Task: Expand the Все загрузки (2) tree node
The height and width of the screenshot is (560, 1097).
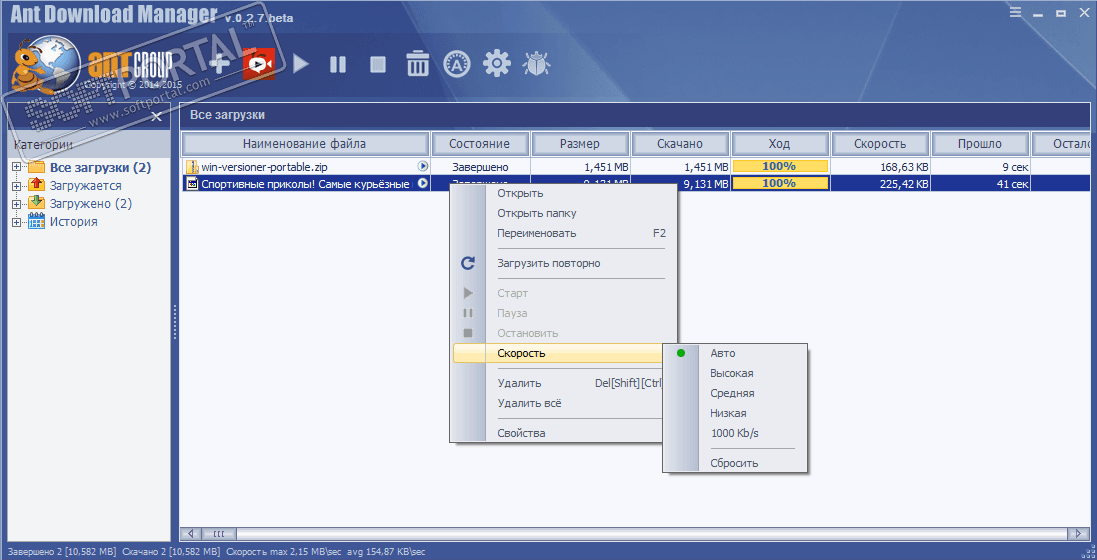Action: [17, 168]
